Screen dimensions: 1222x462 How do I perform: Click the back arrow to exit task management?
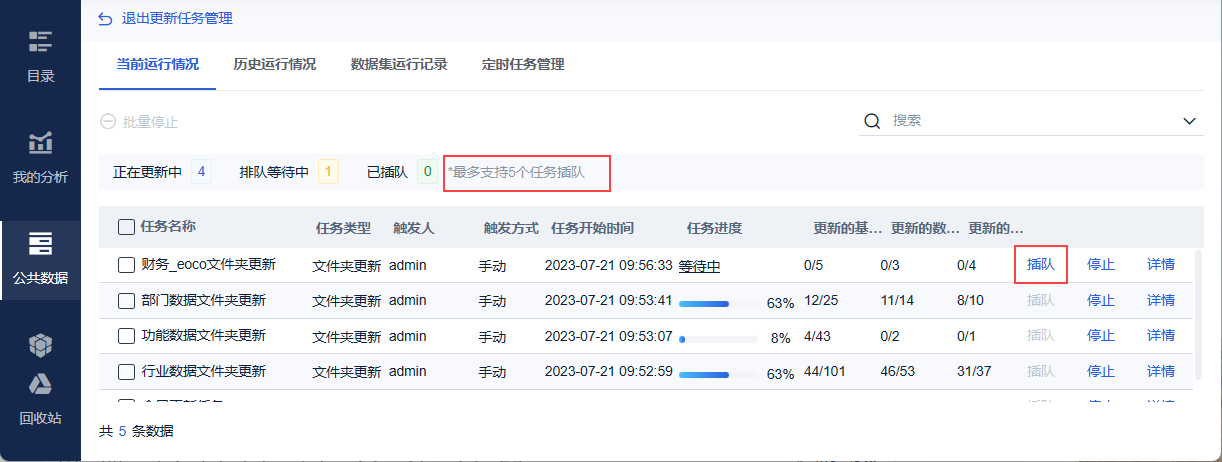105,18
